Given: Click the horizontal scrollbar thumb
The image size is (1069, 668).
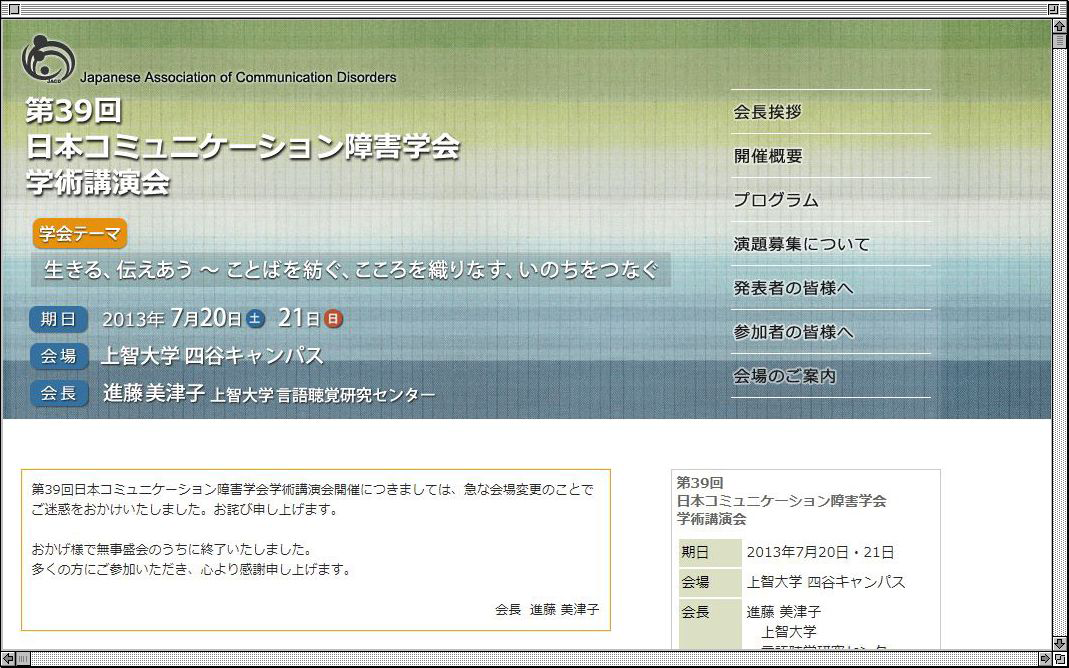Looking at the screenshot, I should click(x=22, y=658).
